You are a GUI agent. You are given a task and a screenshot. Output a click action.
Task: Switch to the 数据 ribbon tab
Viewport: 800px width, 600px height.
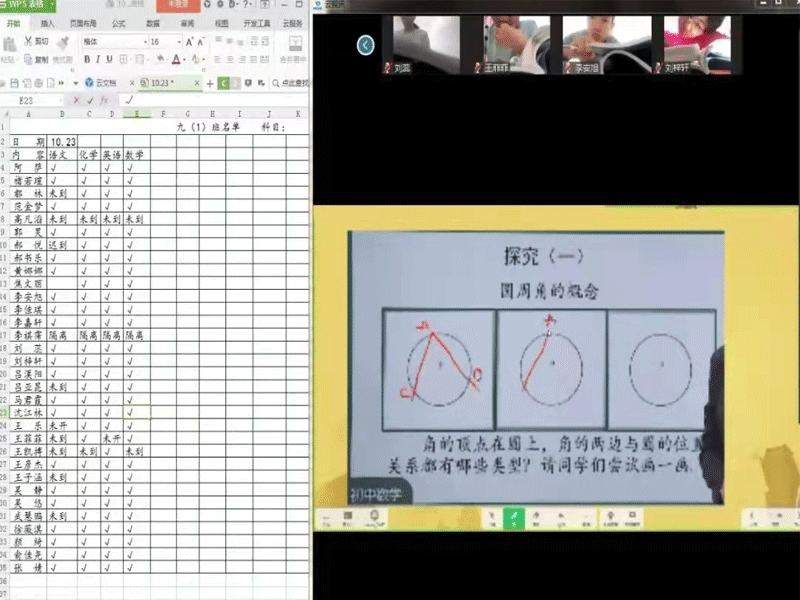coord(153,23)
